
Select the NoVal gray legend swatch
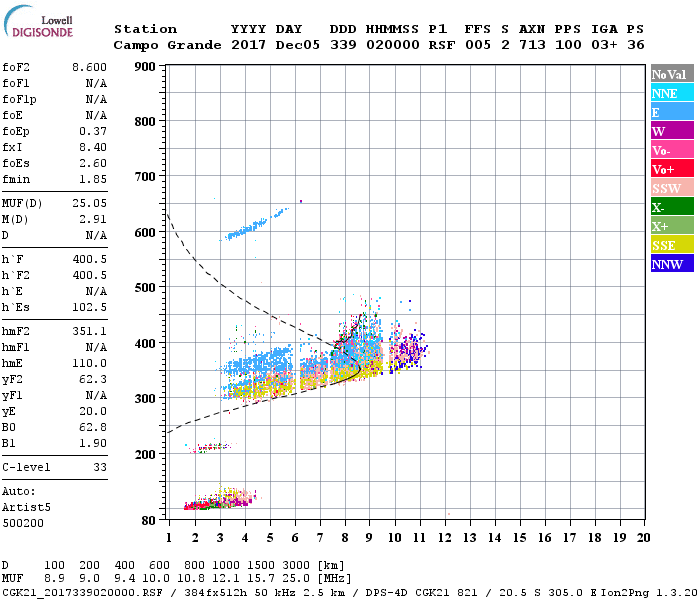pos(672,74)
